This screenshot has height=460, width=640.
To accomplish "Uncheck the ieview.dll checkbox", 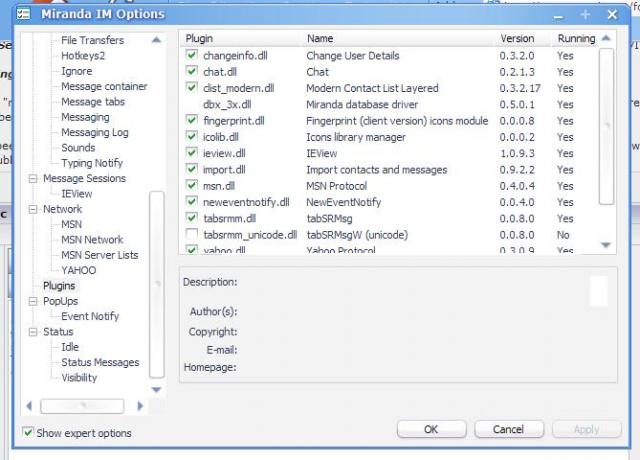I will tap(191, 153).
